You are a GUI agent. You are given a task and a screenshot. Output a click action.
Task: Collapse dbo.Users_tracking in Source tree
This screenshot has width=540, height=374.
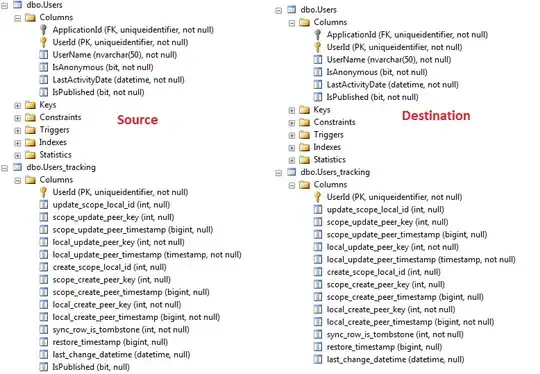(x=4, y=168)
